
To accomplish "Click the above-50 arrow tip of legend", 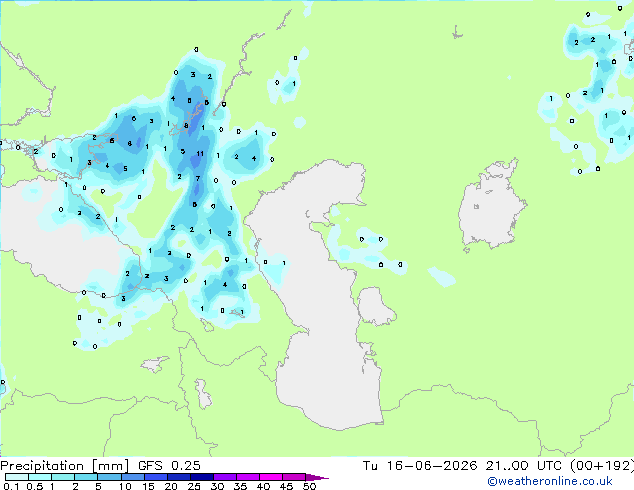I will click(317, 477).
